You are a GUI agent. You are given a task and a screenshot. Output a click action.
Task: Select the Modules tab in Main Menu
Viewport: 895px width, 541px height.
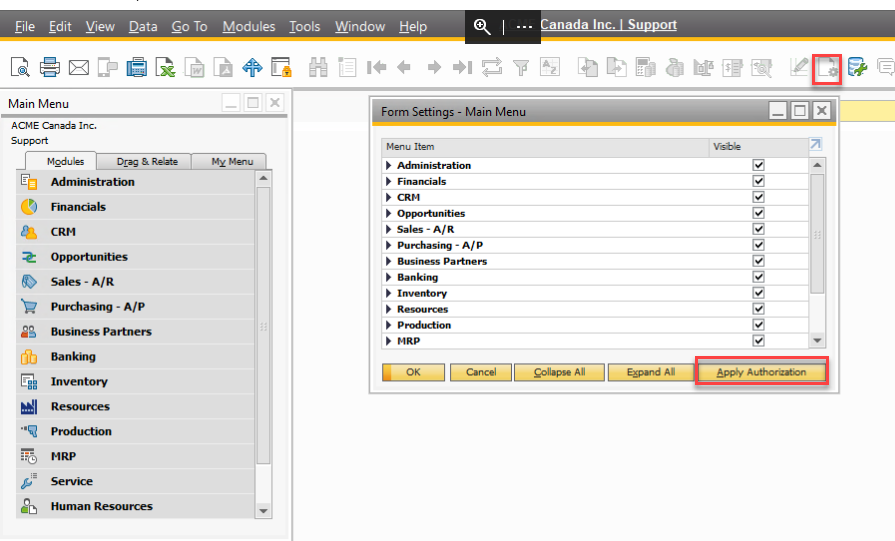65,162
